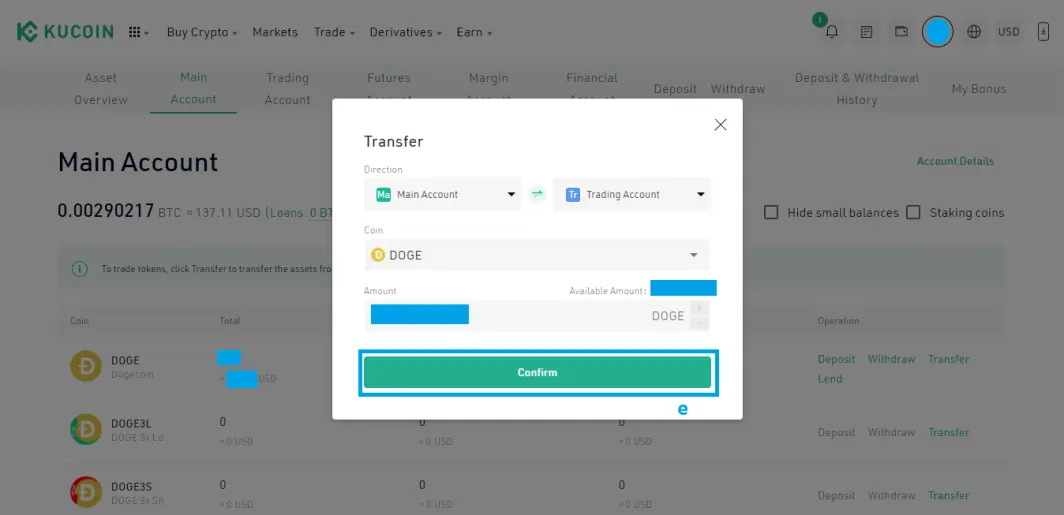
Task: Open the Trading Account destination dropdown
Action: coord(632,194)
